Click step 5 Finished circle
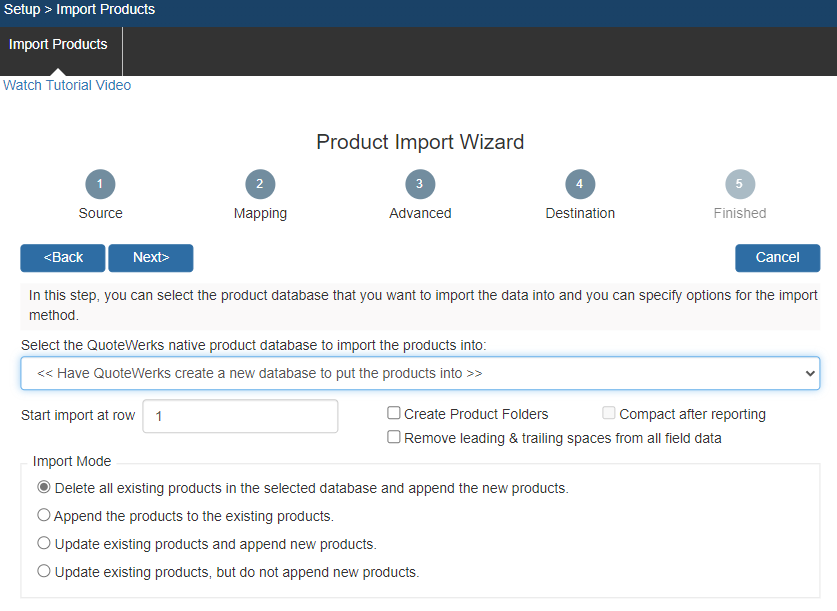 740,184
